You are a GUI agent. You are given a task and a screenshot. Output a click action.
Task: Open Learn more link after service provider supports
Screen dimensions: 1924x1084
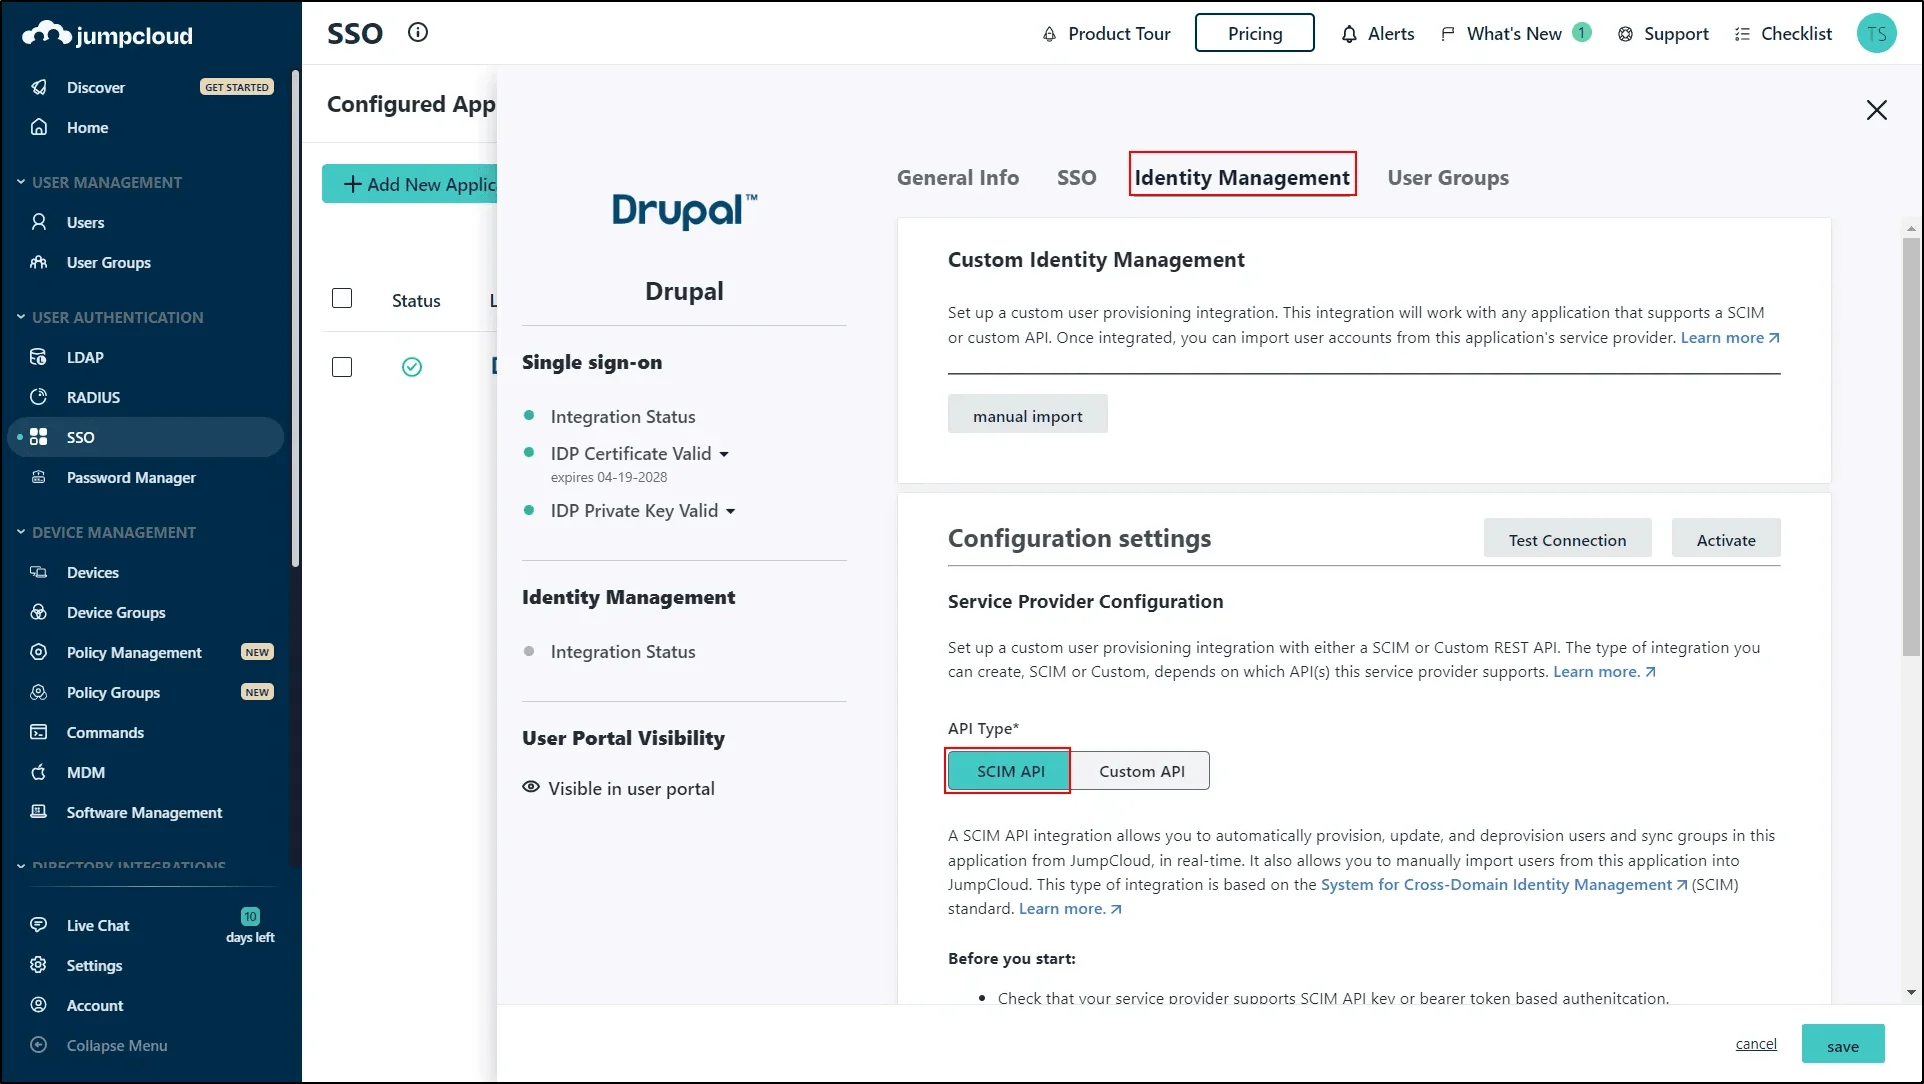1604,672
